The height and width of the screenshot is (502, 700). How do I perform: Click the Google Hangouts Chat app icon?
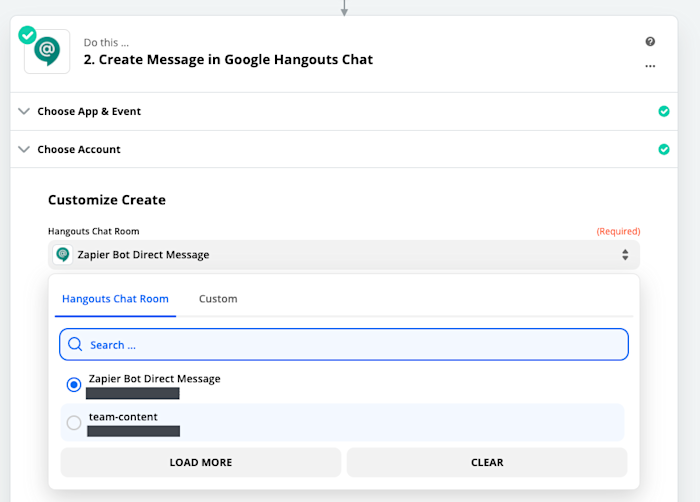tap(47, 51)
